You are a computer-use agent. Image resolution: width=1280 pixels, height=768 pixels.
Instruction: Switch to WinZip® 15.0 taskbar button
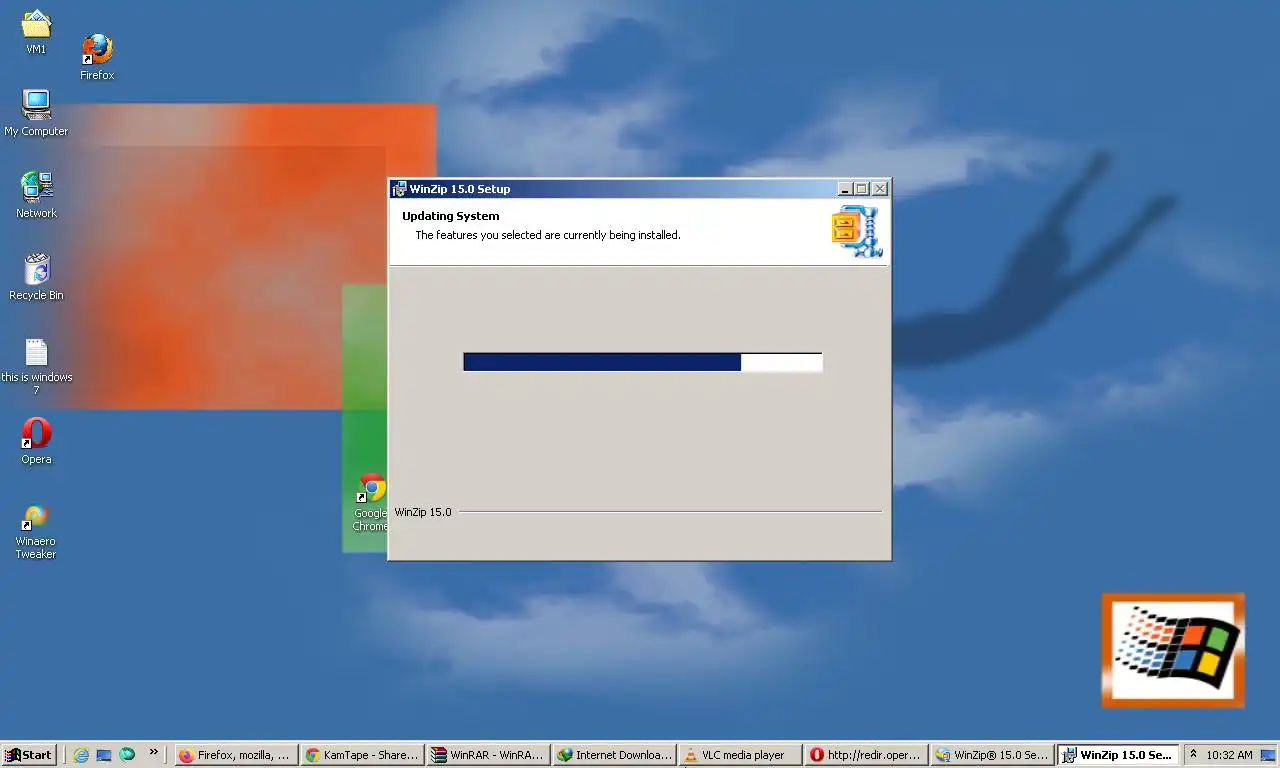click(993, 755)
